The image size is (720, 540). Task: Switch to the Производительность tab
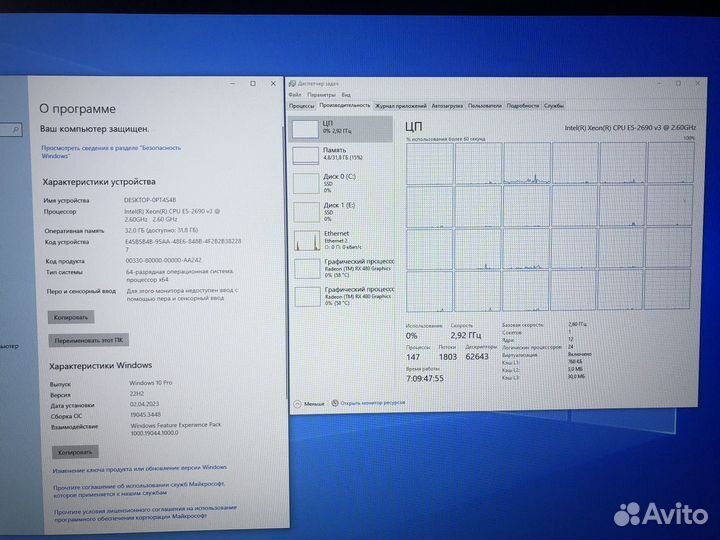tap(344, 105)
